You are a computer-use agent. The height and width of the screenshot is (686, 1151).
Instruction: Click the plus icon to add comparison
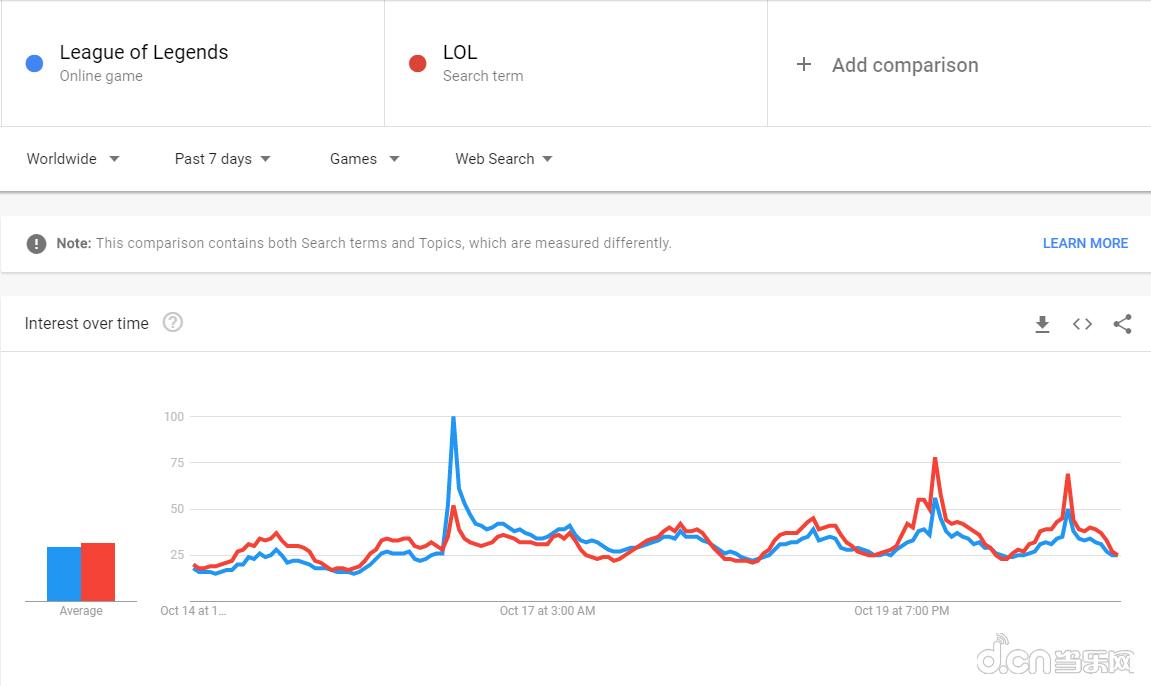click(803, 64)
